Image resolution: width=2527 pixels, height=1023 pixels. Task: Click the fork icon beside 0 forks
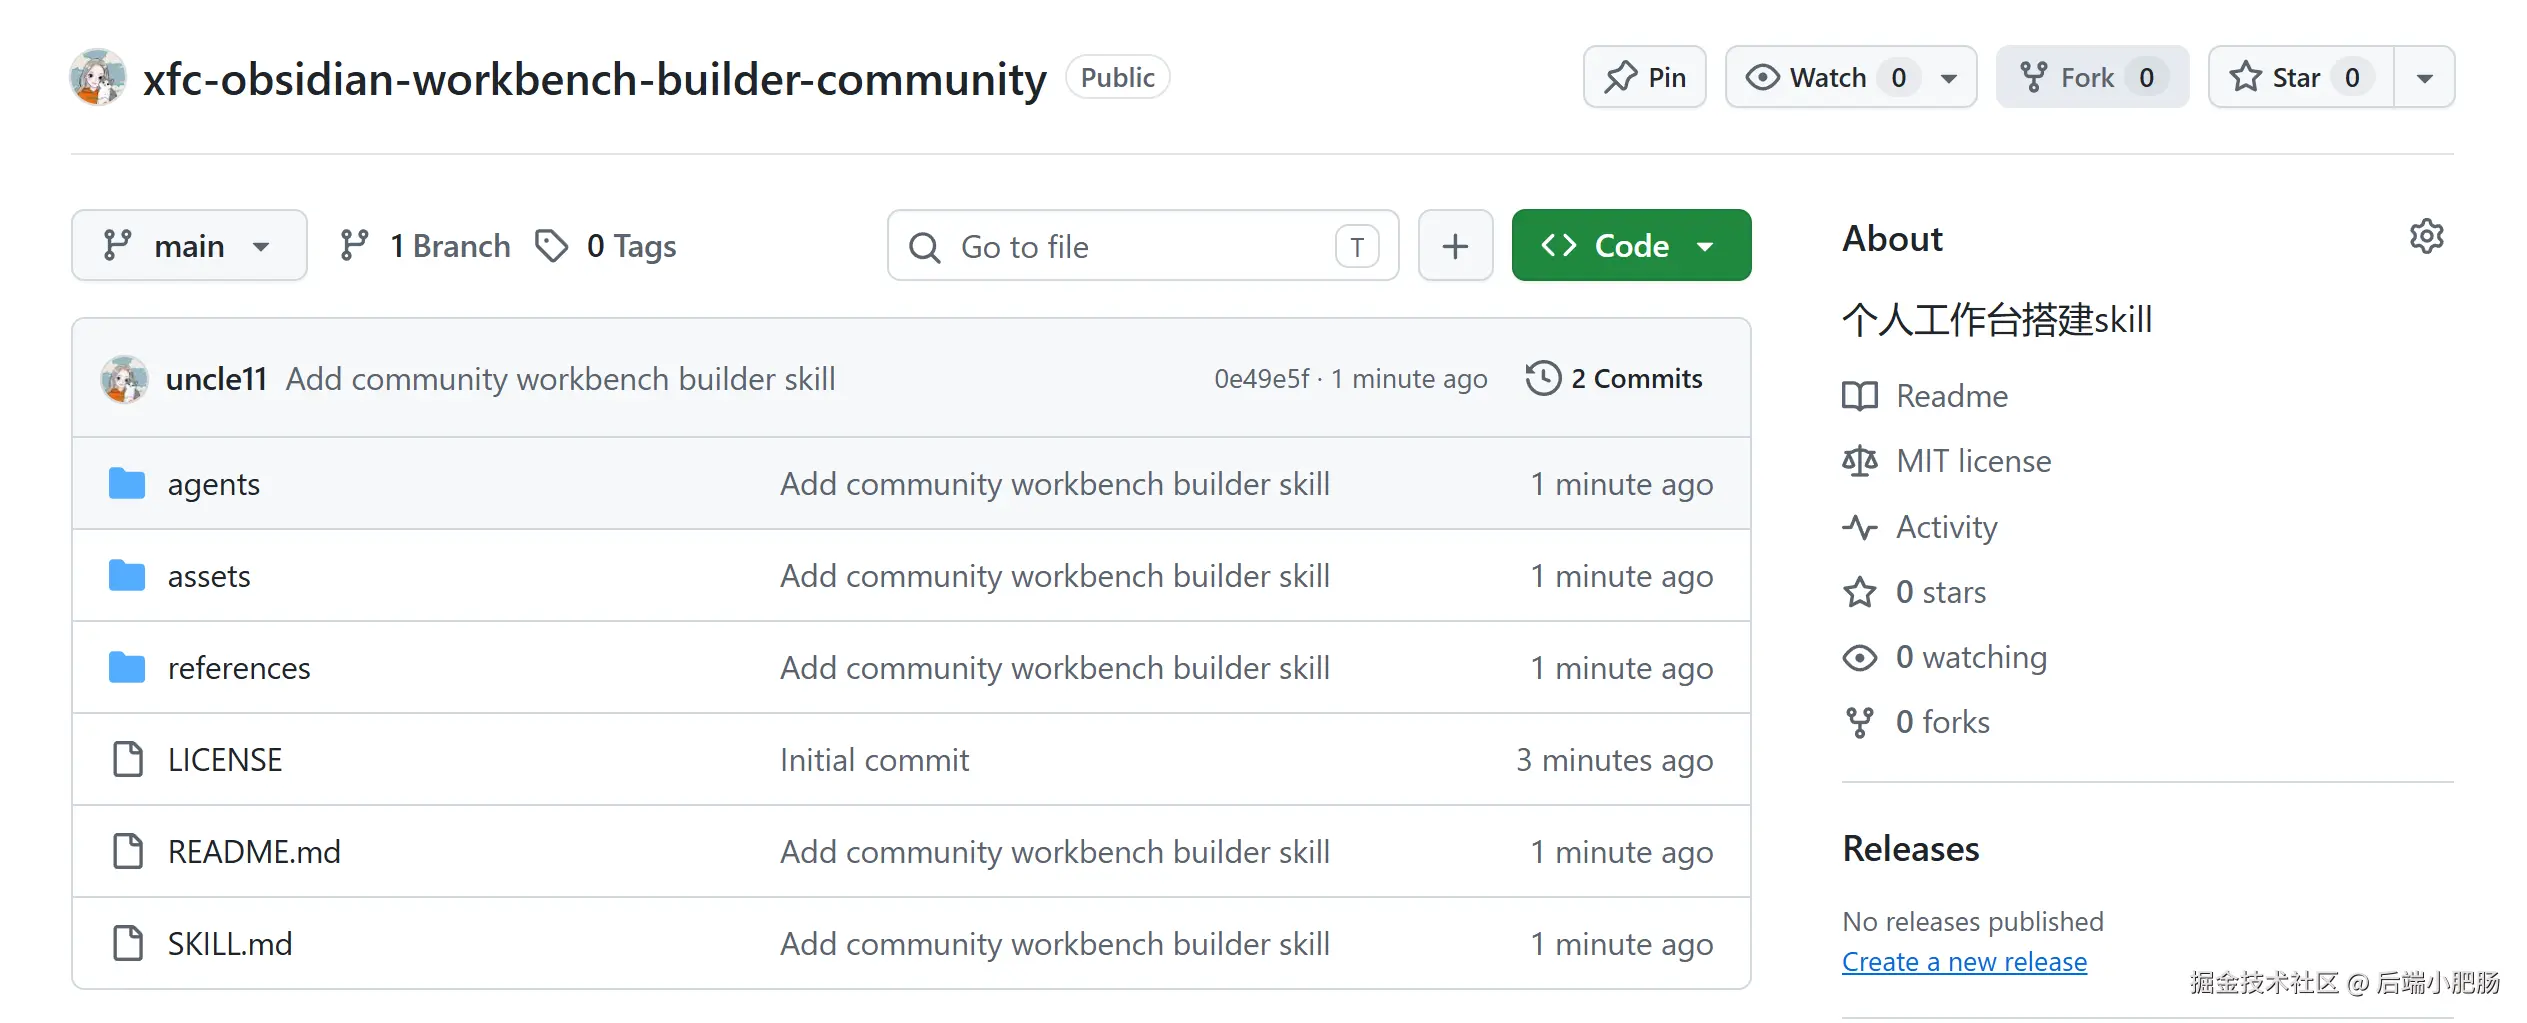point(1860,722)
